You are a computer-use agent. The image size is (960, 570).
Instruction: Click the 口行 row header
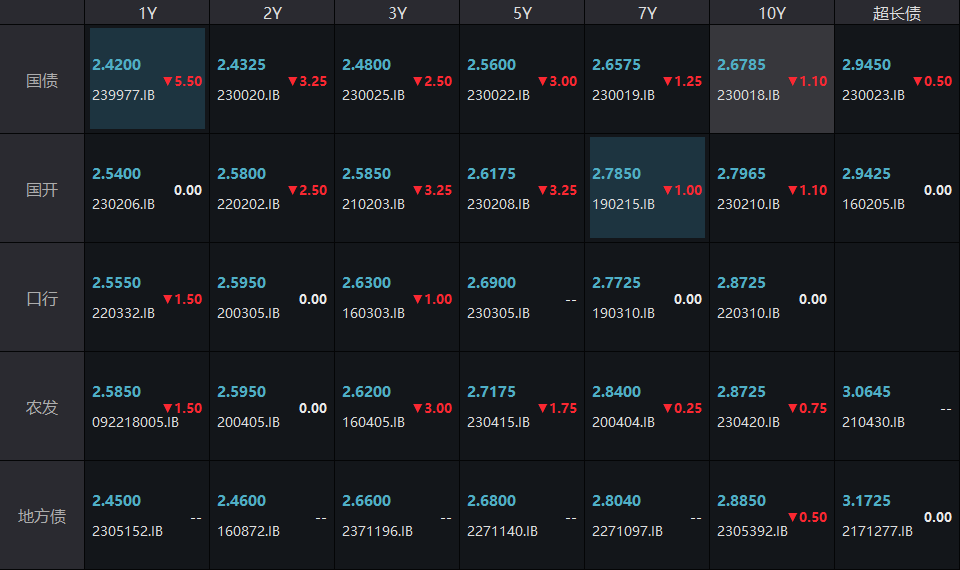click(x=42, y=298)
